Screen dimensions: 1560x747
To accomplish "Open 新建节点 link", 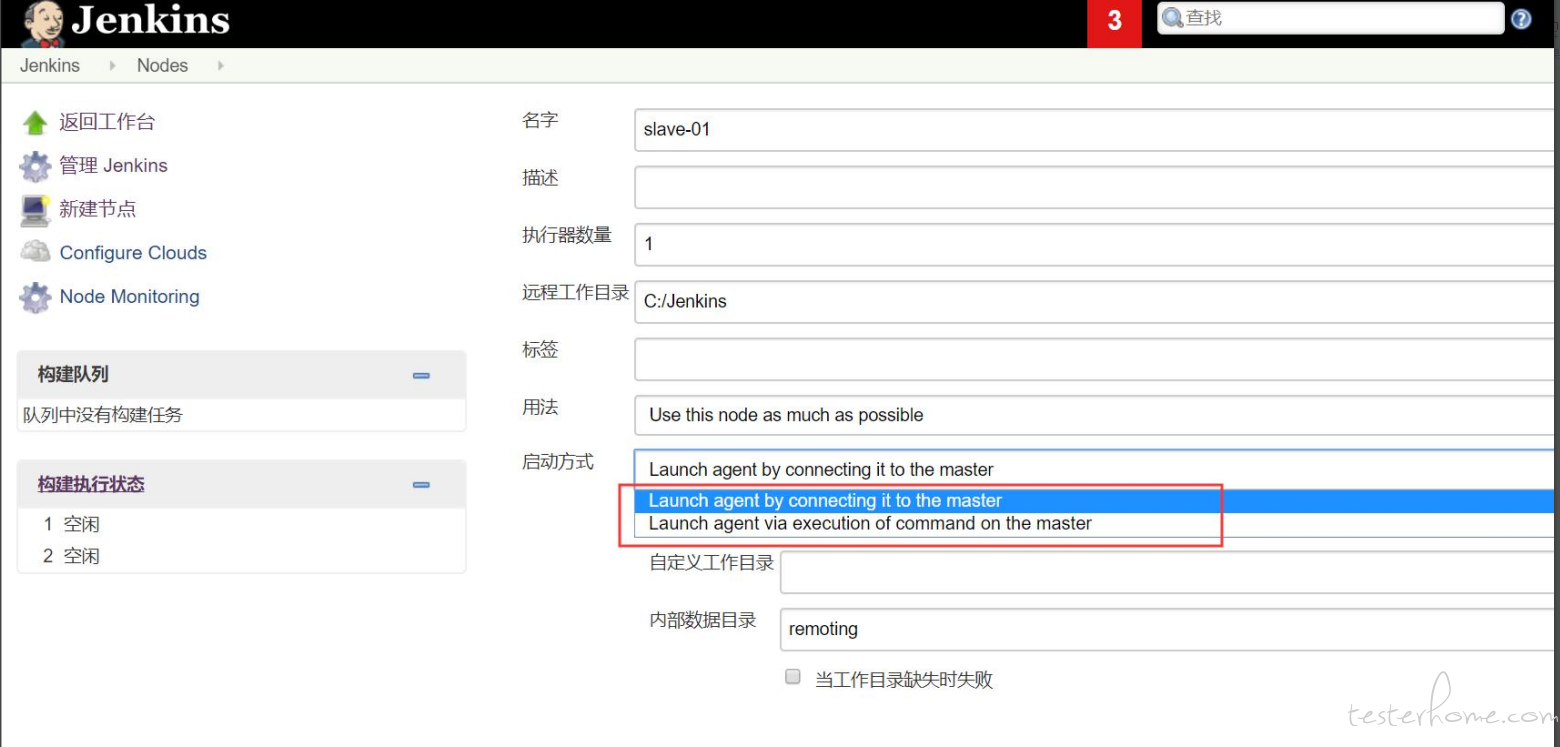I will pos(97,209).
